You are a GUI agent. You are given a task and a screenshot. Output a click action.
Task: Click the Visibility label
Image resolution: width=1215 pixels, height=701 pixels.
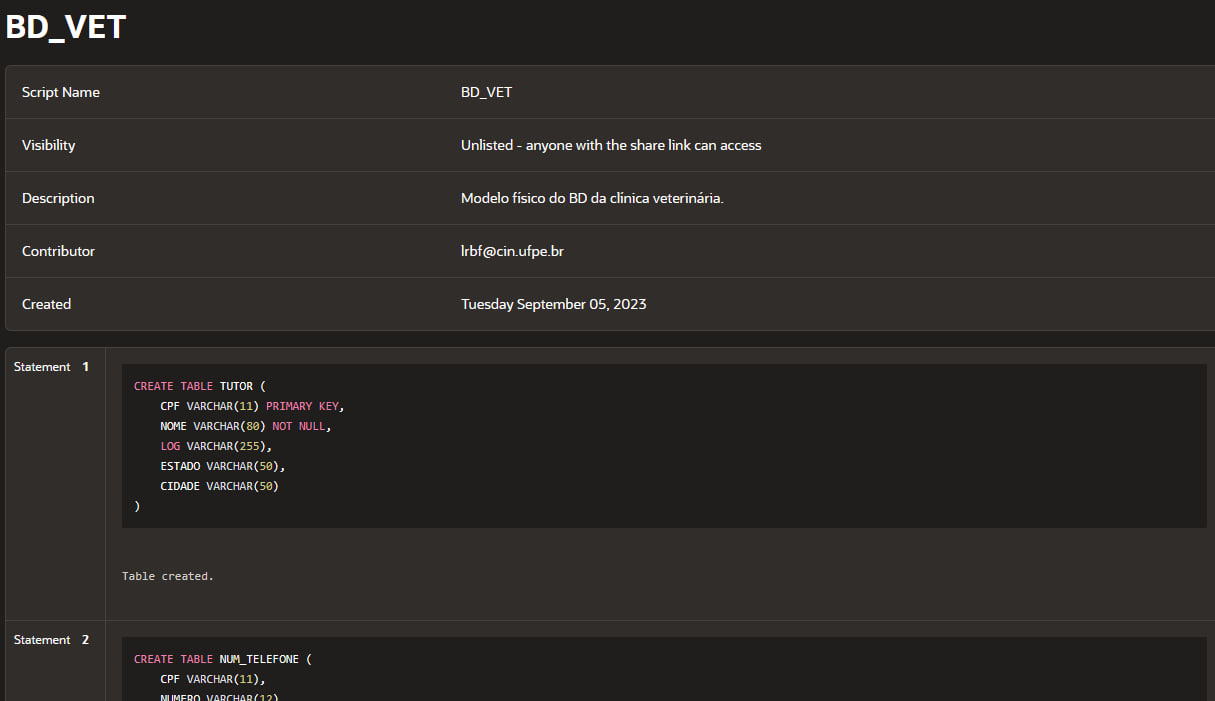[x=48, y=145]
